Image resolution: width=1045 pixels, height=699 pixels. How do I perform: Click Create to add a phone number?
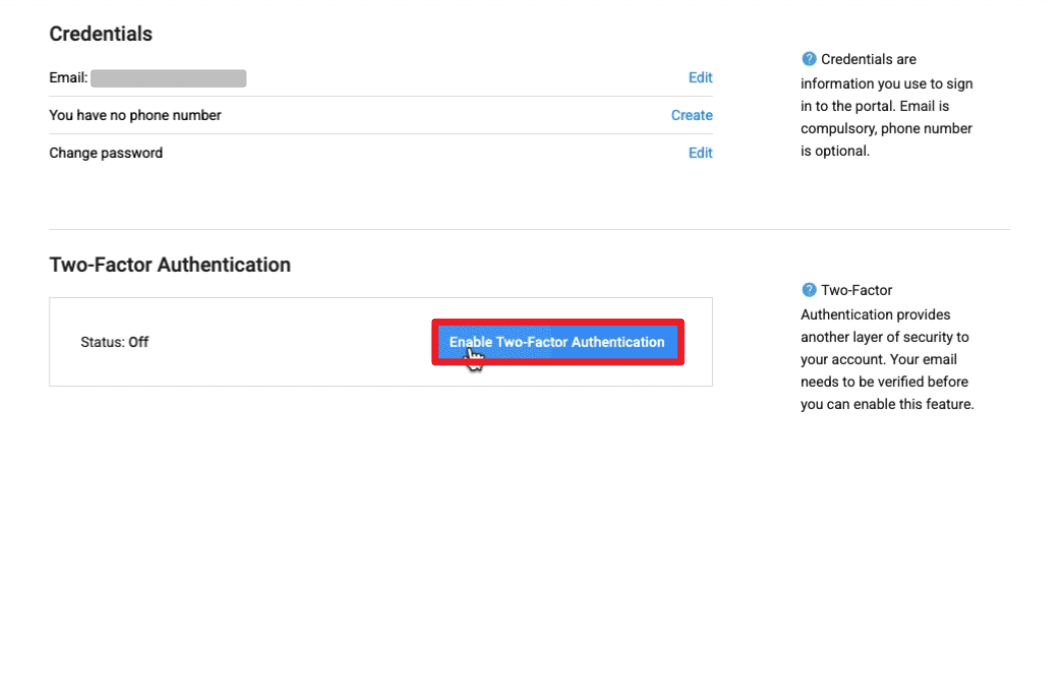point(691,115)
